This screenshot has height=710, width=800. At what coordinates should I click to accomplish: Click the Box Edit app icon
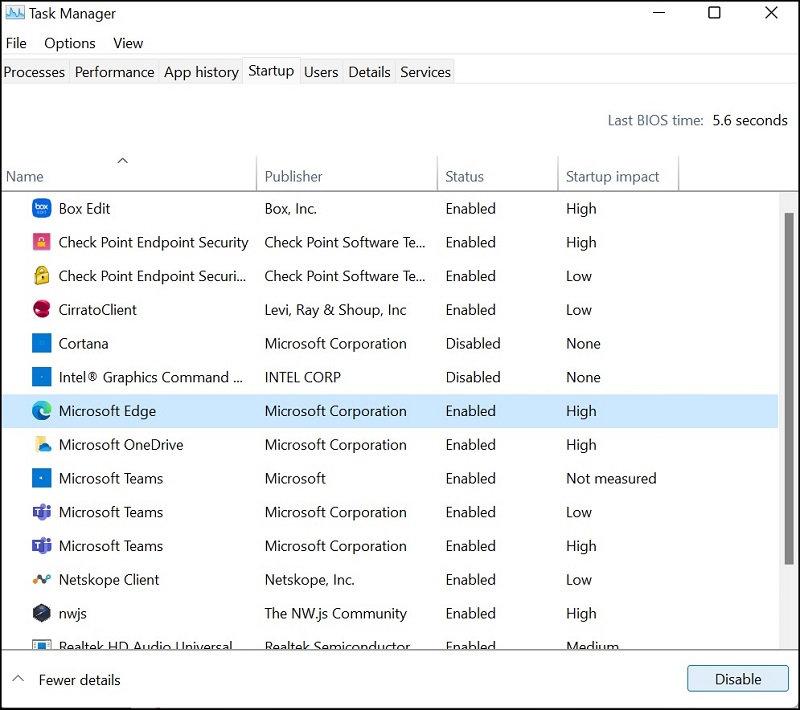[x=41, y=208]
